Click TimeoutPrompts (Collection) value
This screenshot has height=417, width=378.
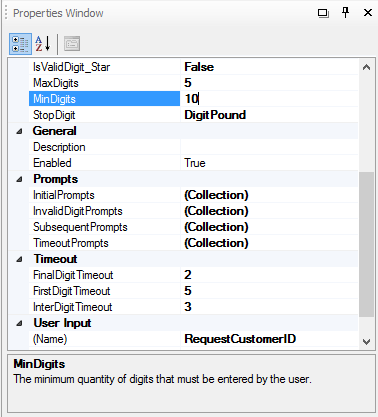pyautogui.click(x=216, y=243)
